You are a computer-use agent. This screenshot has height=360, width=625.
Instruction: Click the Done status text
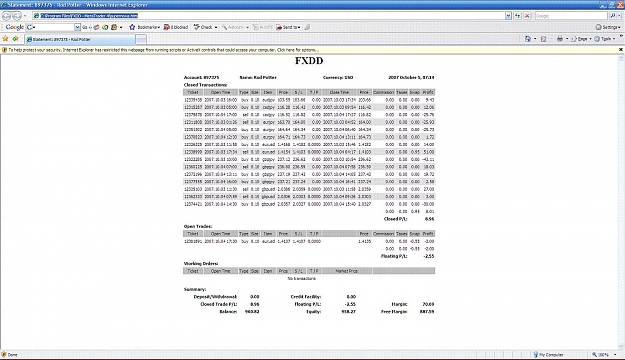coord(12,354)
